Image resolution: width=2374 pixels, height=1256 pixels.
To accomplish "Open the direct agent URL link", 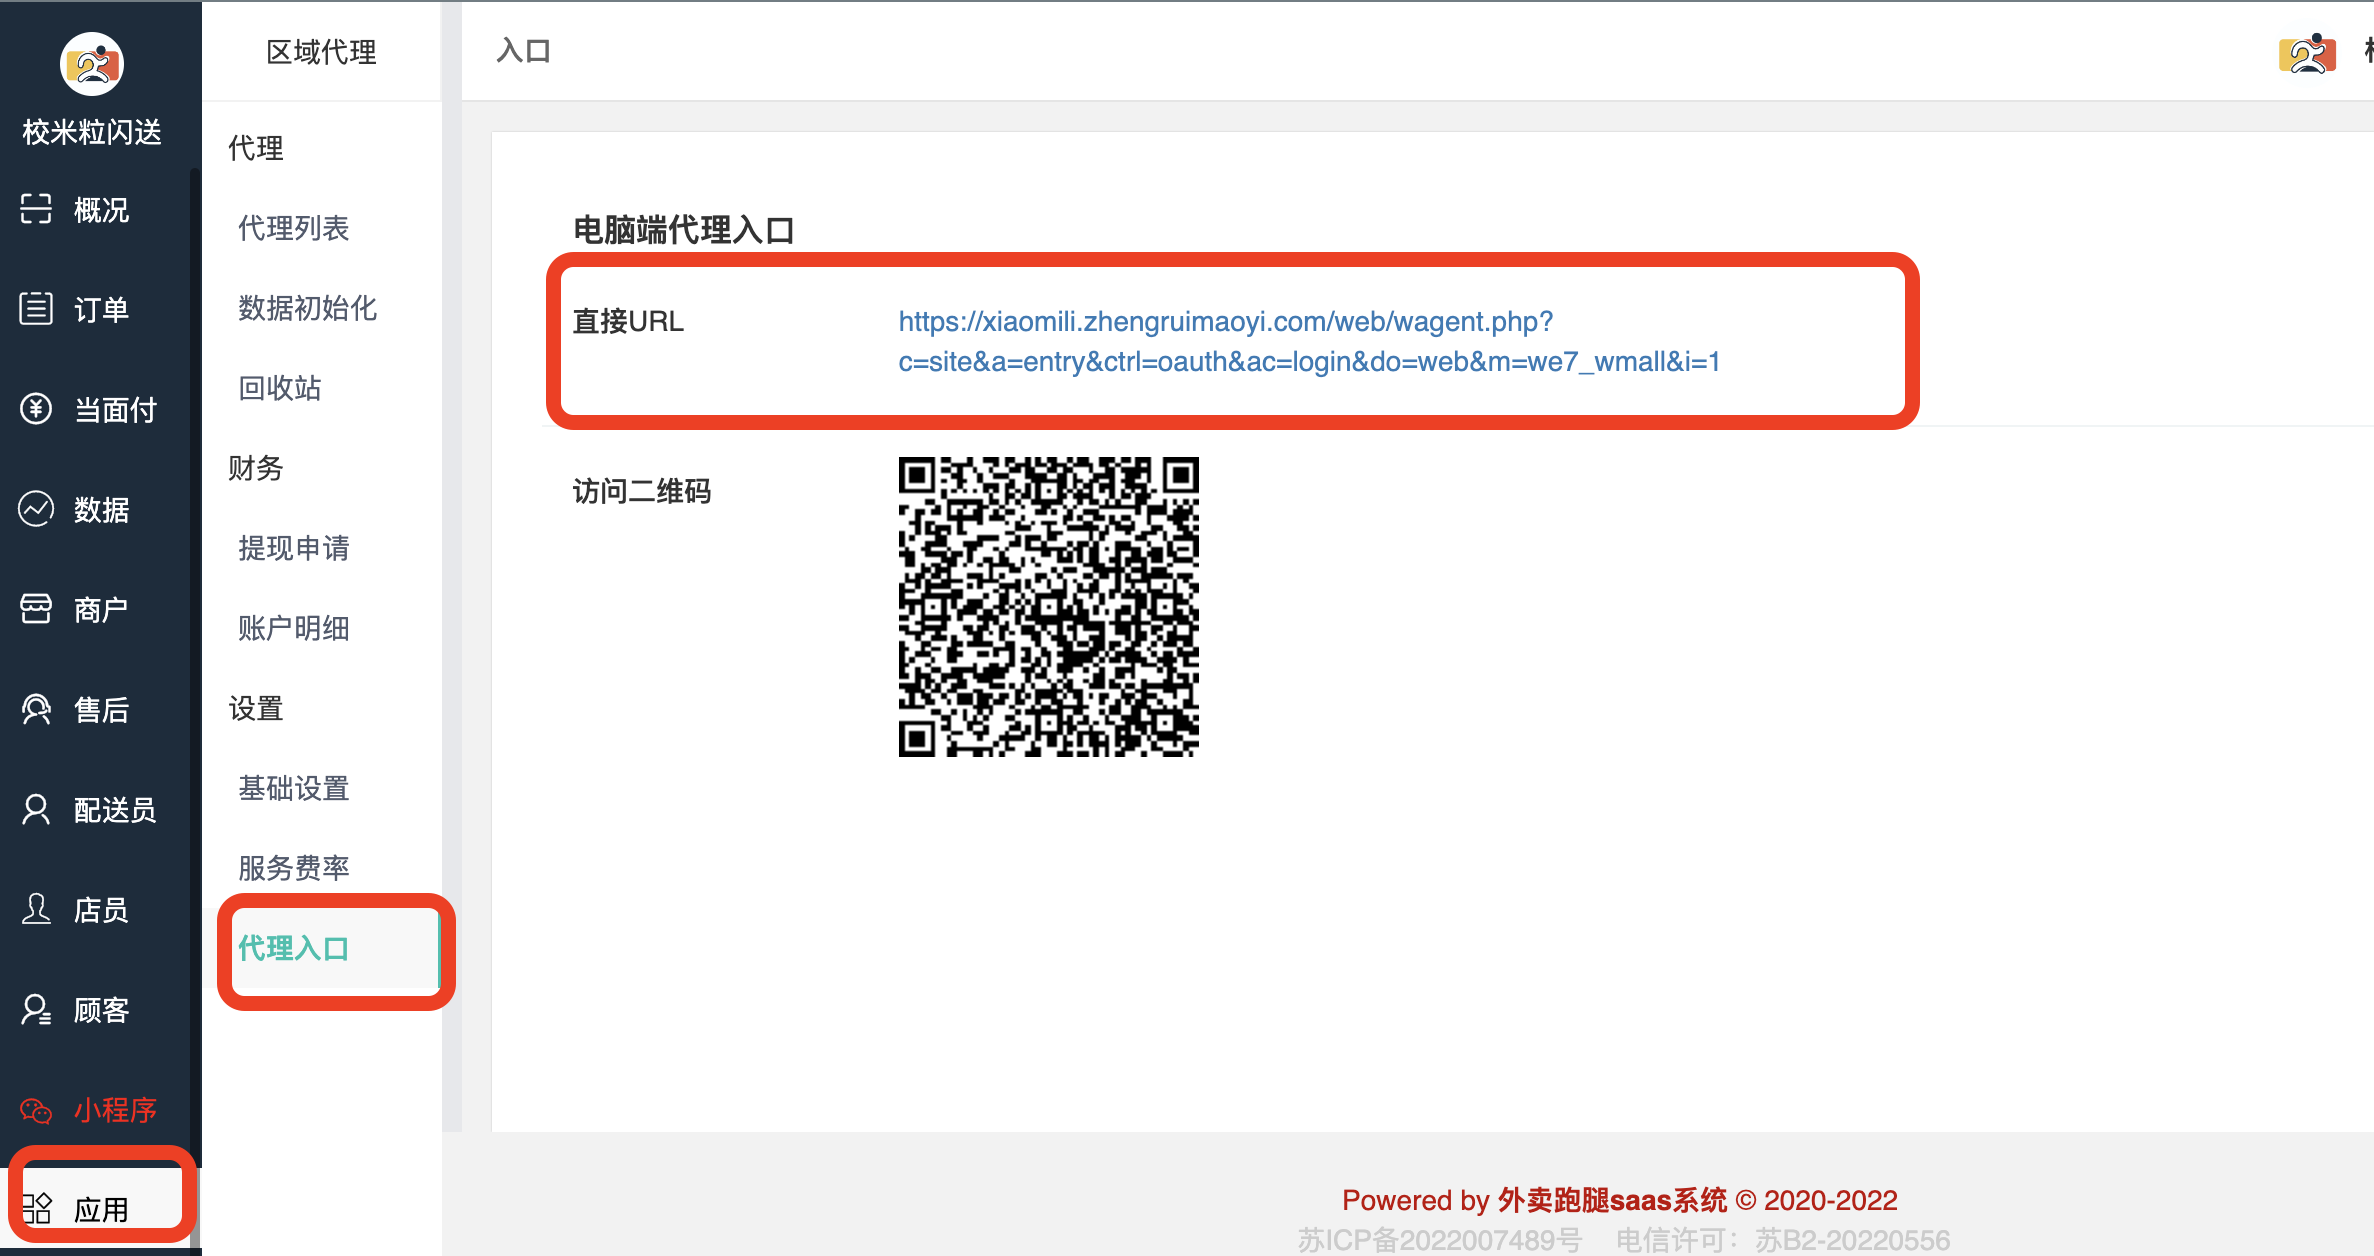I will [1309, 341].
